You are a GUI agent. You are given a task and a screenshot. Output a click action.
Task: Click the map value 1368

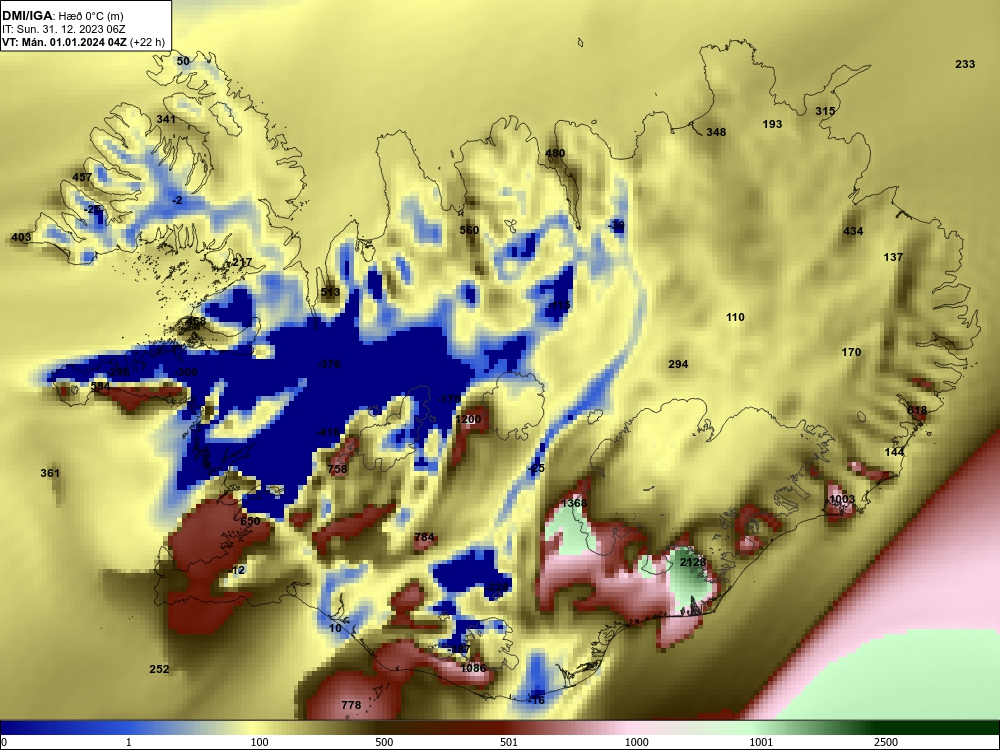coord(574,503)
